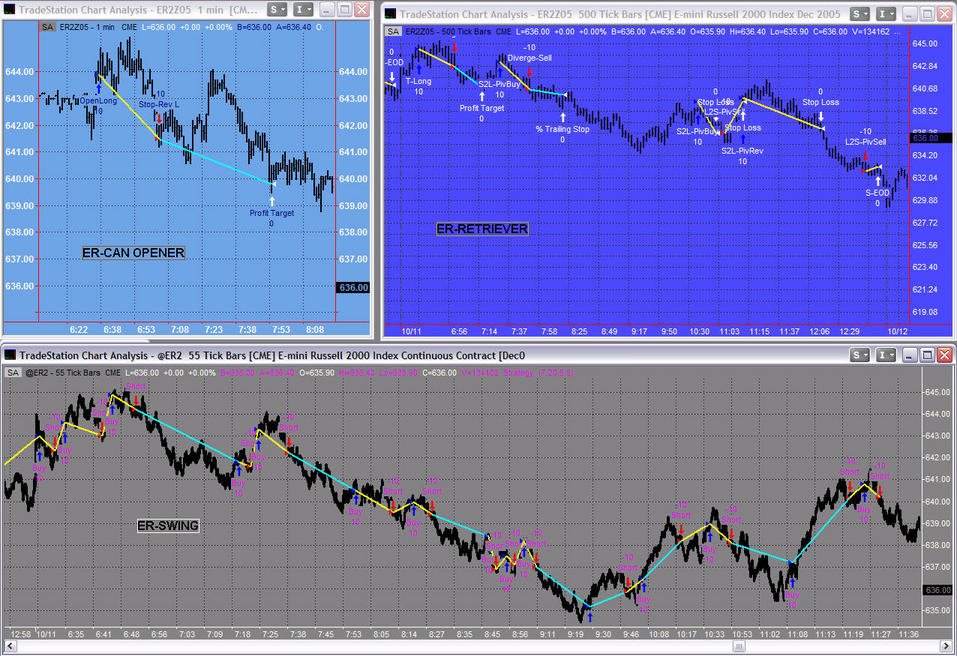
Task: Click the Profit Target label in the 500 Tick chart
Action: (x=482, y=108)
